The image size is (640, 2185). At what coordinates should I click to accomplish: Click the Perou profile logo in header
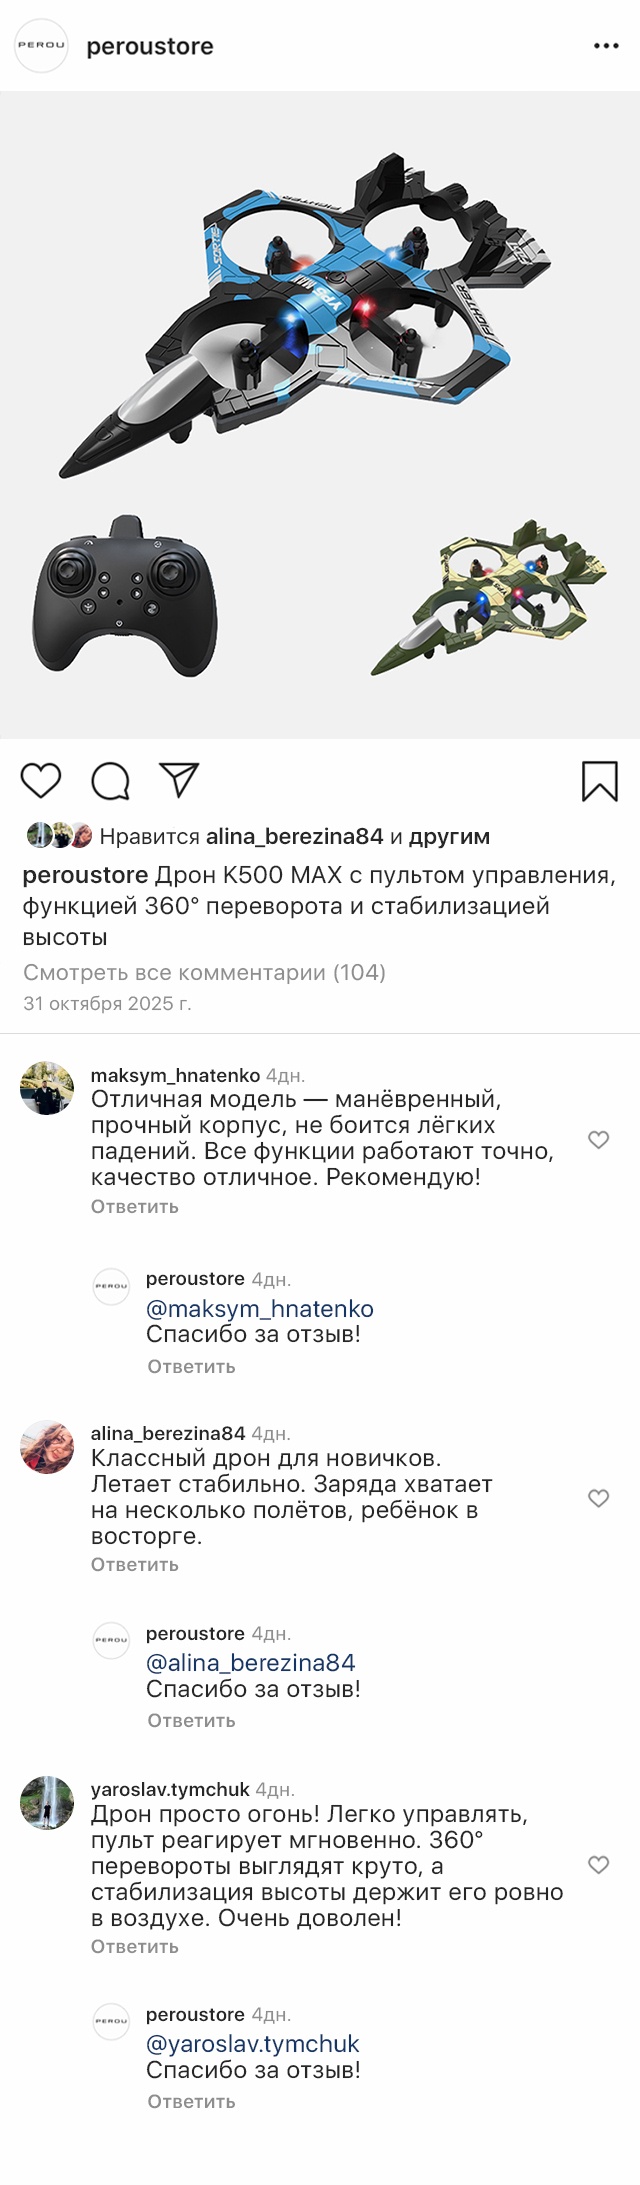pos(41,46)
